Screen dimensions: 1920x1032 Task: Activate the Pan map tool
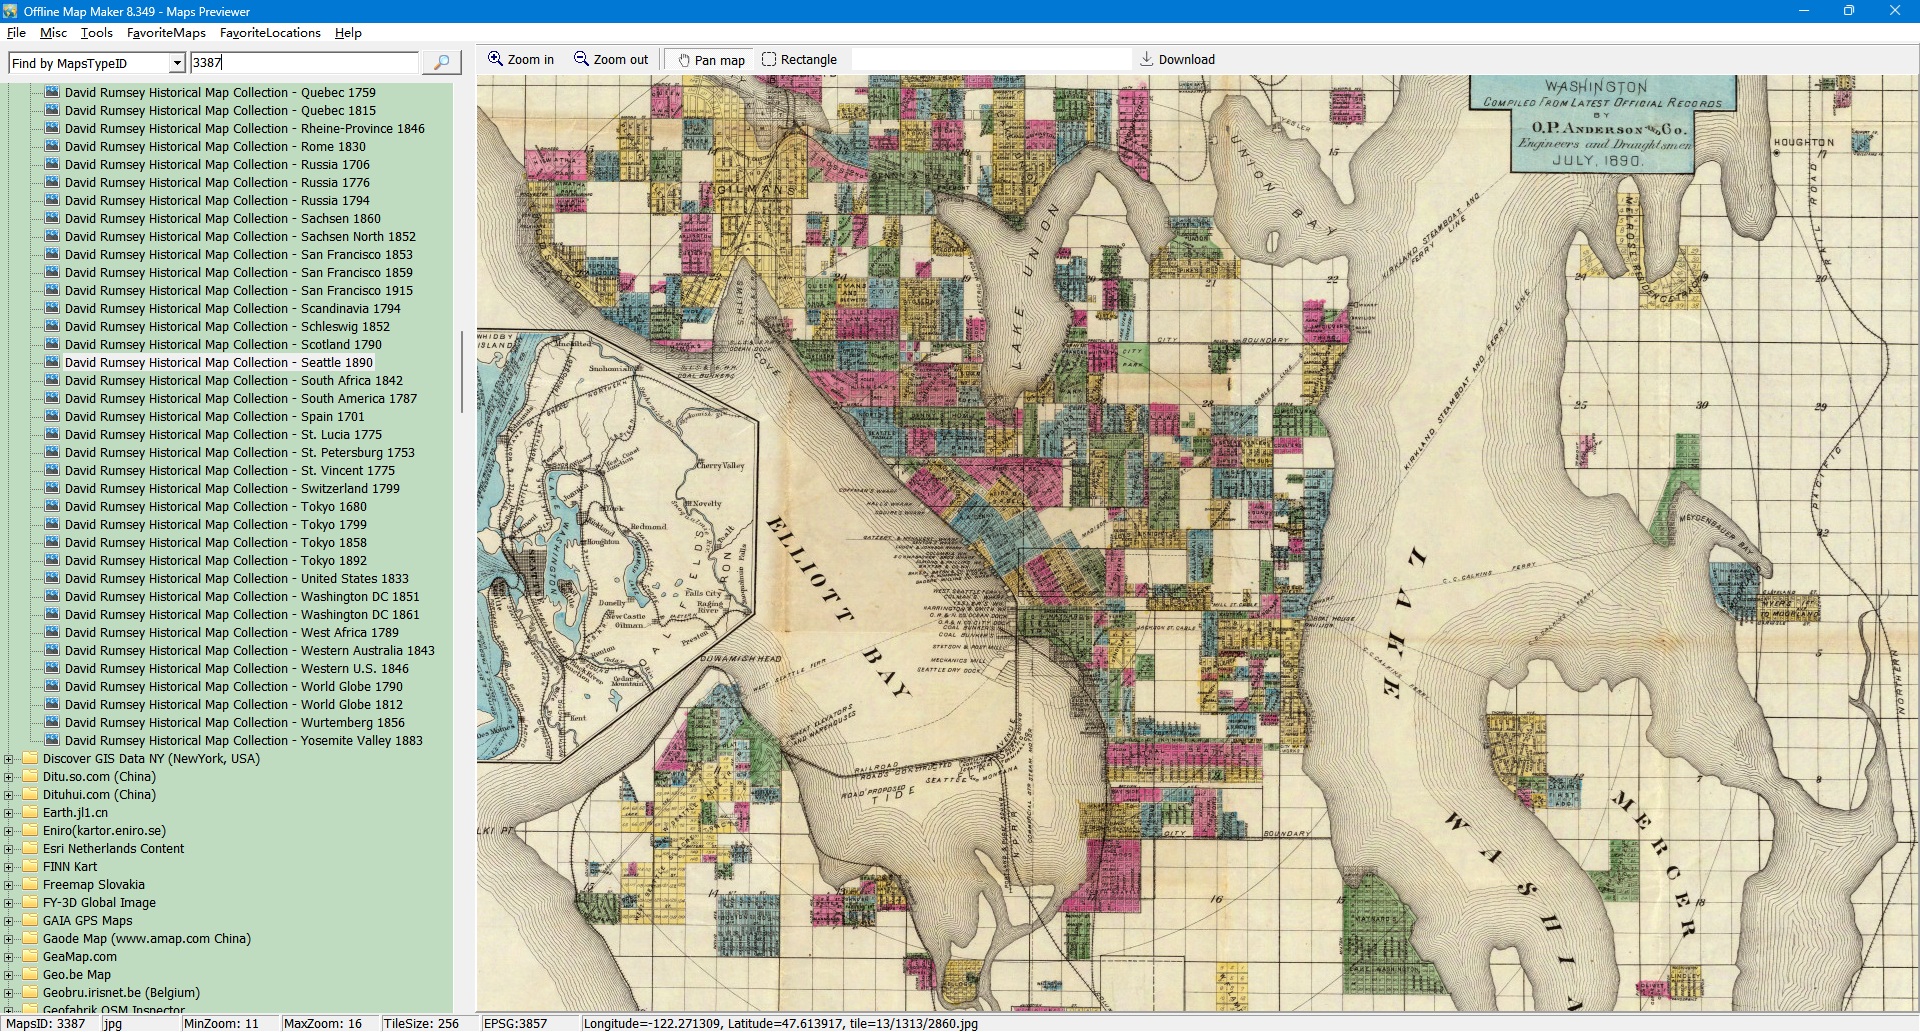point(711,60)
